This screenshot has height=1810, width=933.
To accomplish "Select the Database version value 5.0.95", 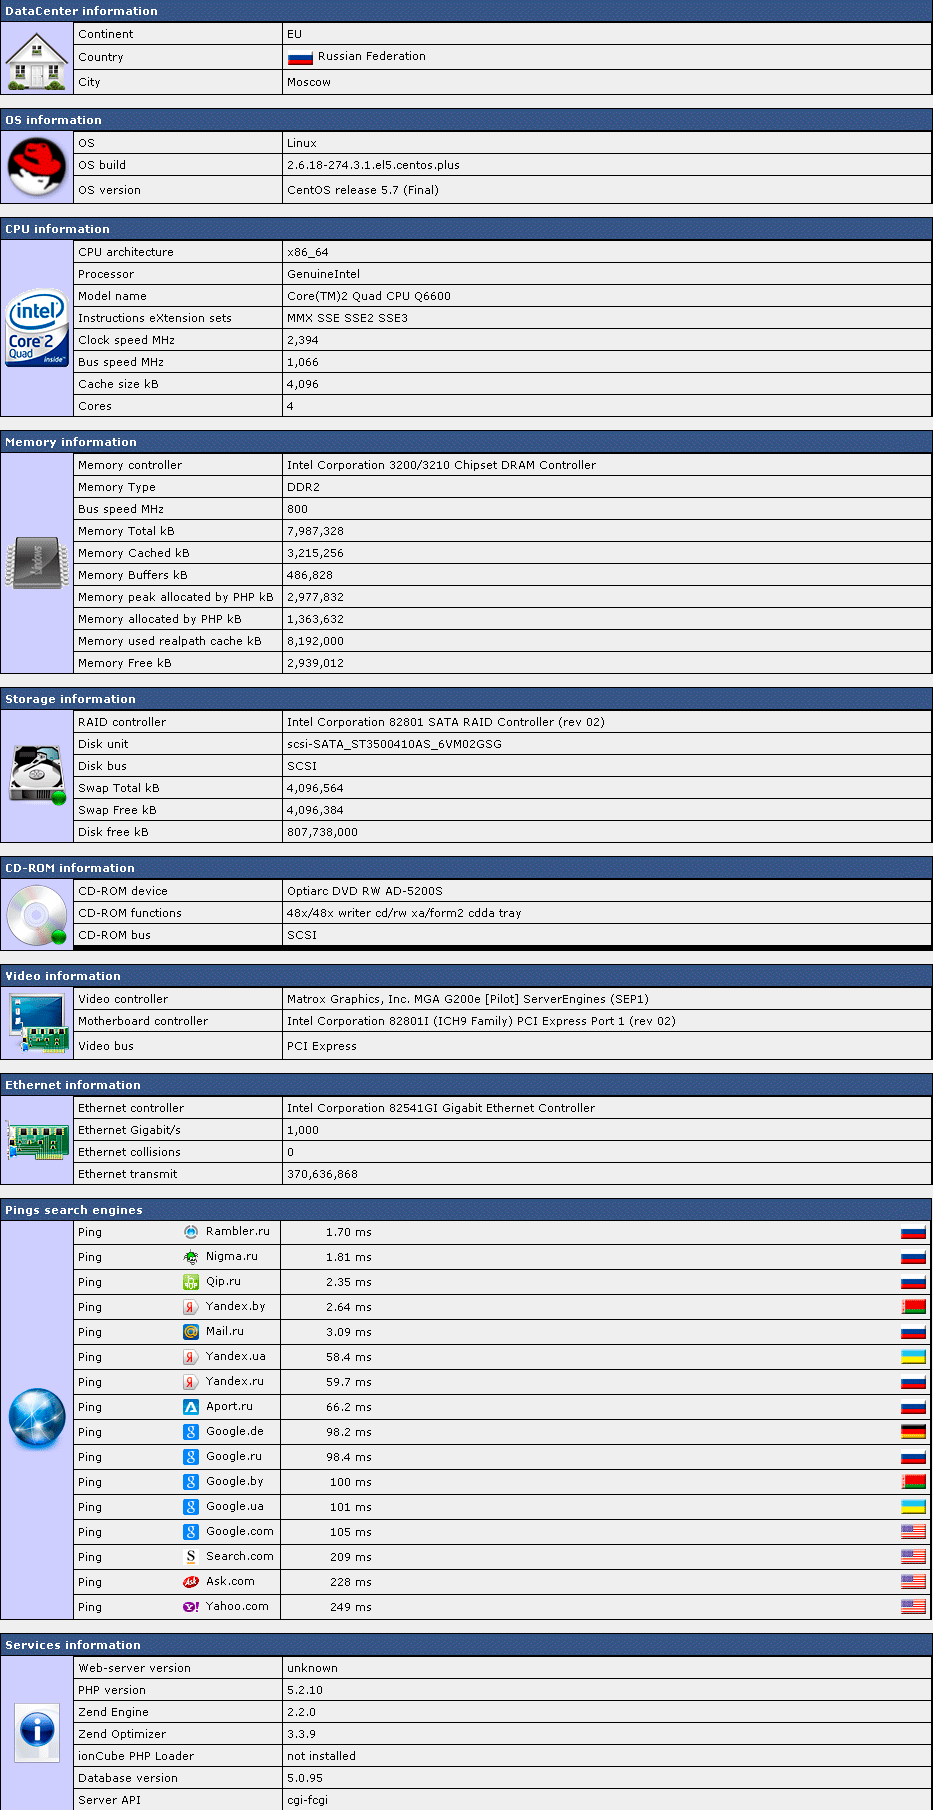I will [305, 1779].
